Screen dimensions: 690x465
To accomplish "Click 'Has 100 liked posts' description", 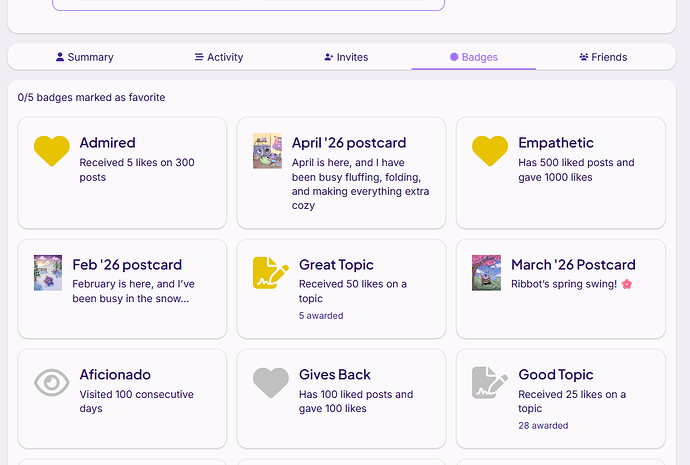I will pyautogui.click(x=356, y=401).
